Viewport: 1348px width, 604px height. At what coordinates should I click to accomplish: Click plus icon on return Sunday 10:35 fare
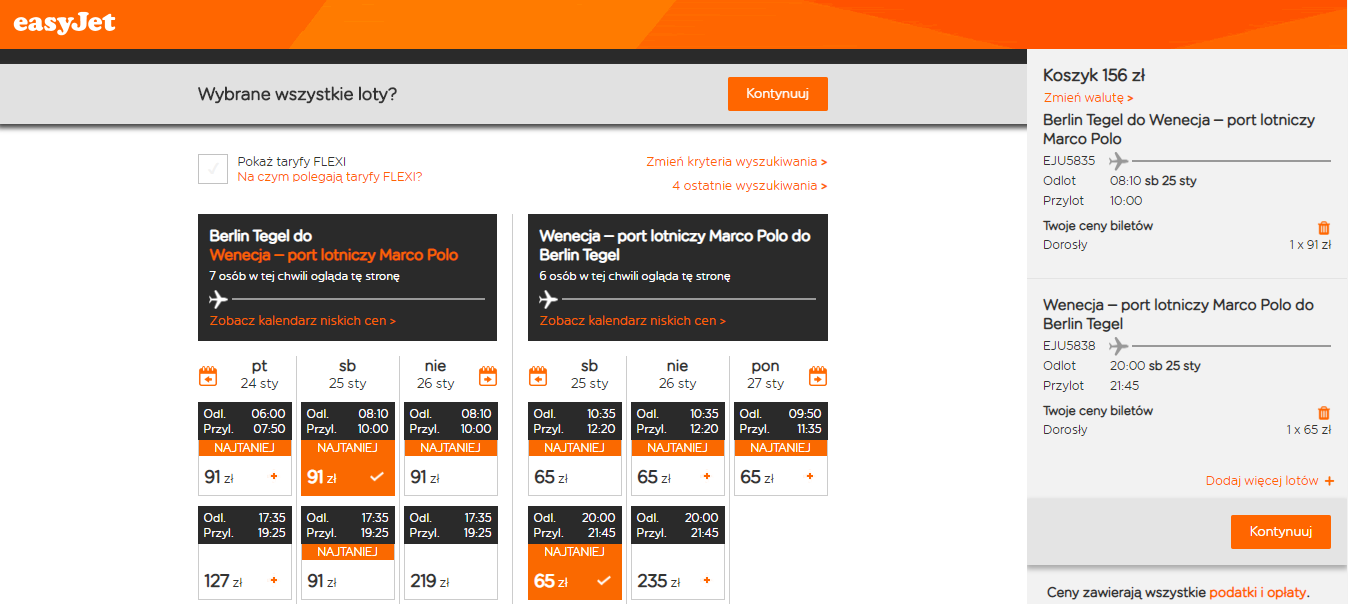click(x=707, y=477)
